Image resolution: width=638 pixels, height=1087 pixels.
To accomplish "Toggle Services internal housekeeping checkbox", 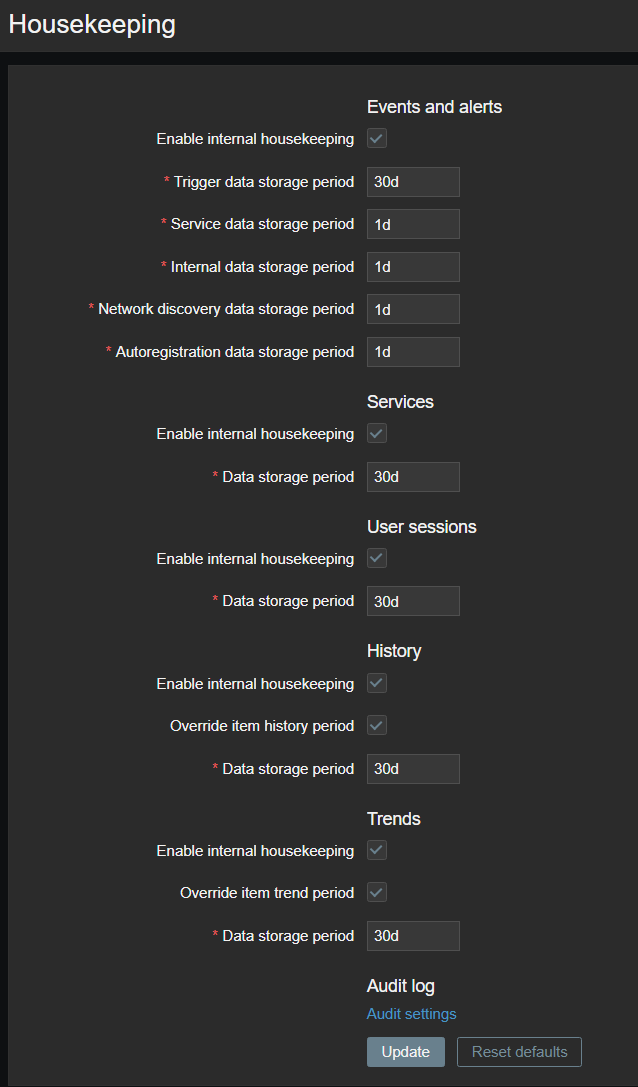I will click(377, 434).
